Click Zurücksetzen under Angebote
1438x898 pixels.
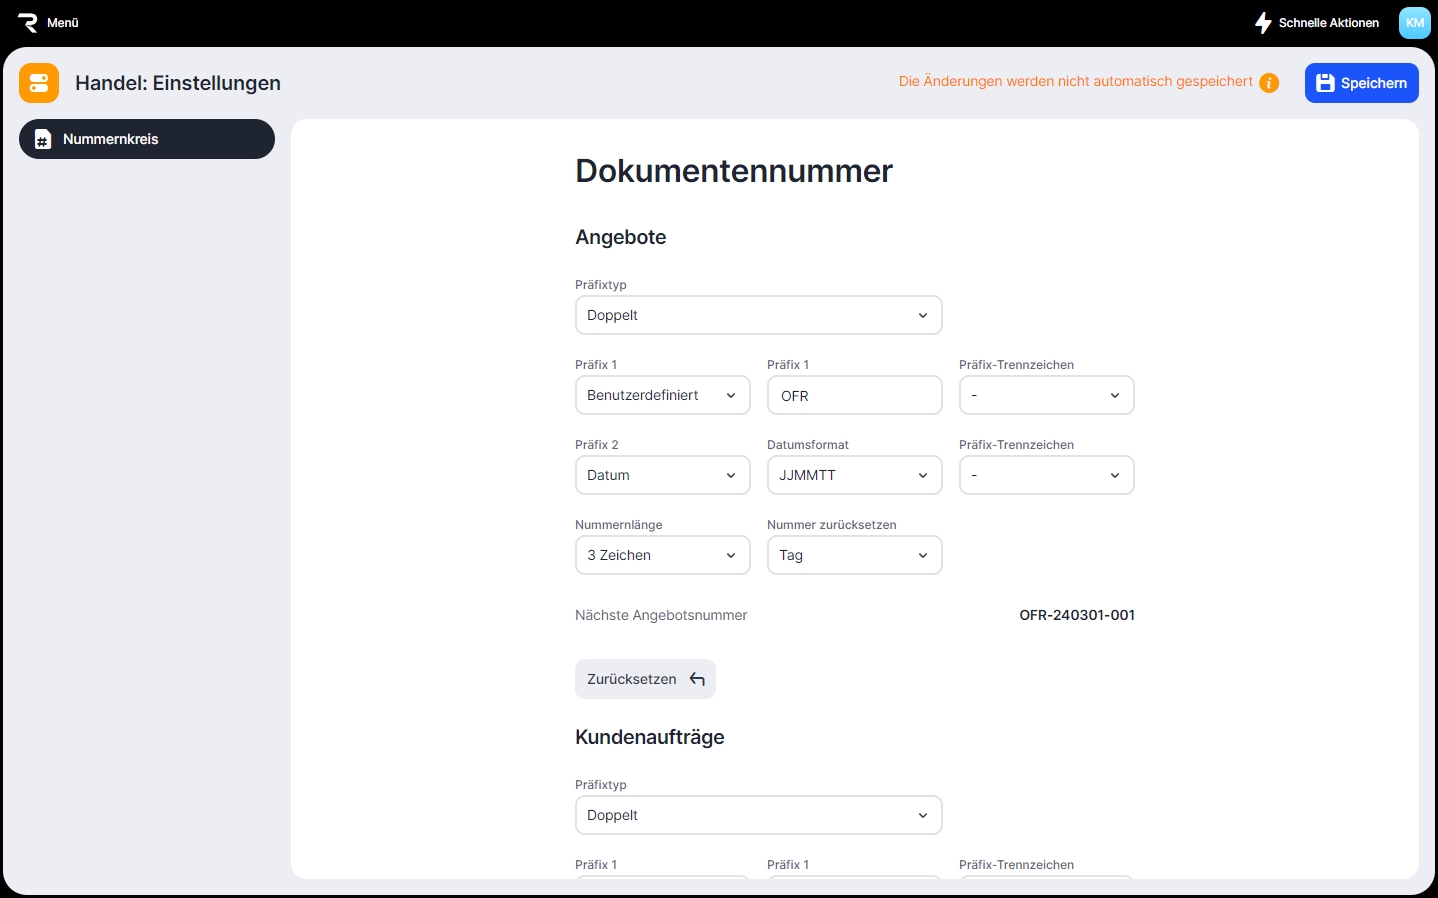644,679
